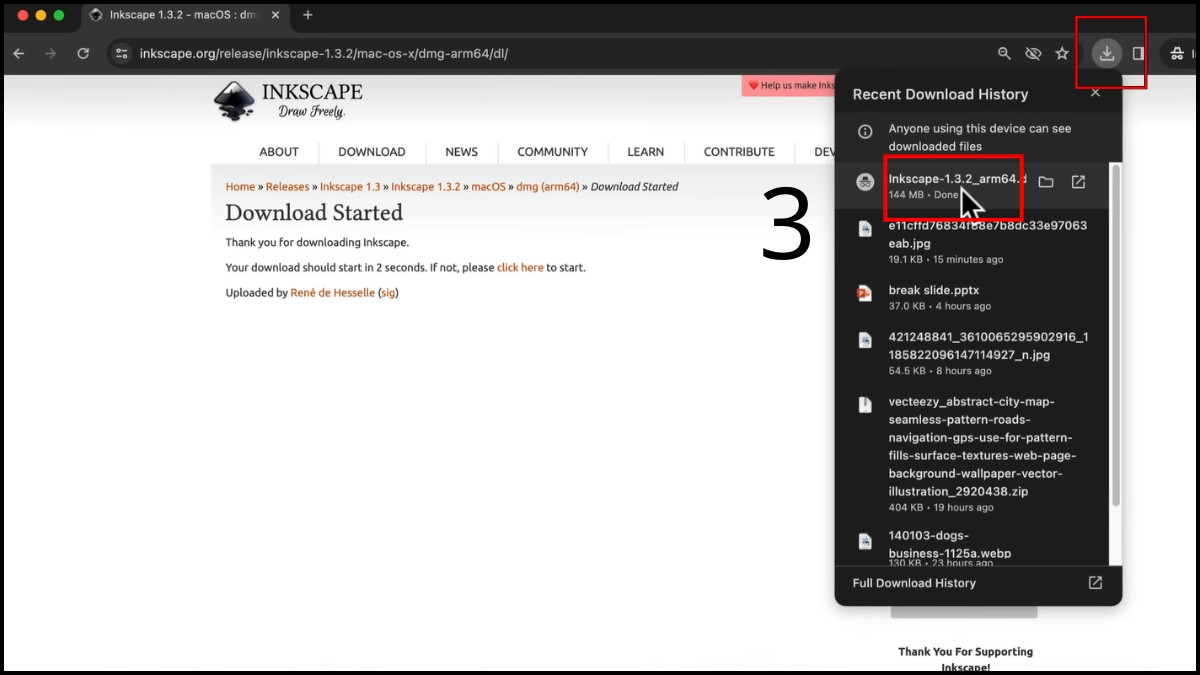Click the 'click here' download link
Viewport: 1200px width, 675px height.
click(x=520, y=268)
